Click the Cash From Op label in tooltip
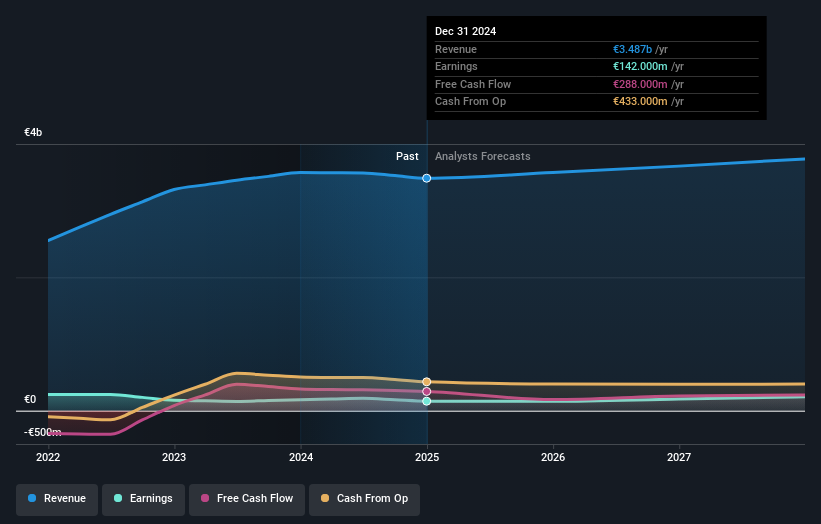The width and height of the screenshot is (821, 524). coord(471,102)
